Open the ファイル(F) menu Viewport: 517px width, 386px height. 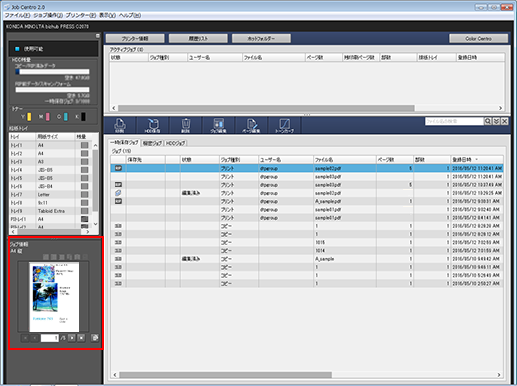pos(17,15)
